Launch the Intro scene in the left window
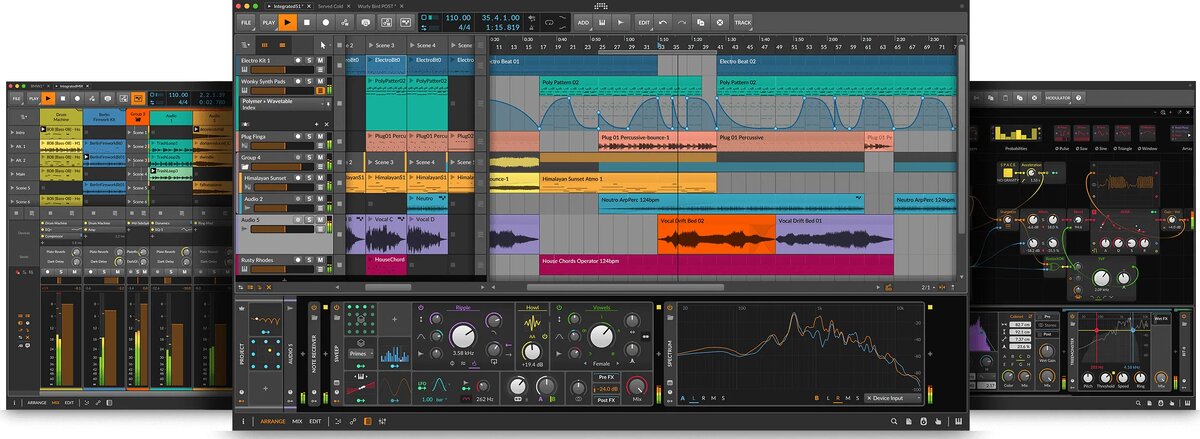Screen dimensions: 1200x439 [12, 132]
